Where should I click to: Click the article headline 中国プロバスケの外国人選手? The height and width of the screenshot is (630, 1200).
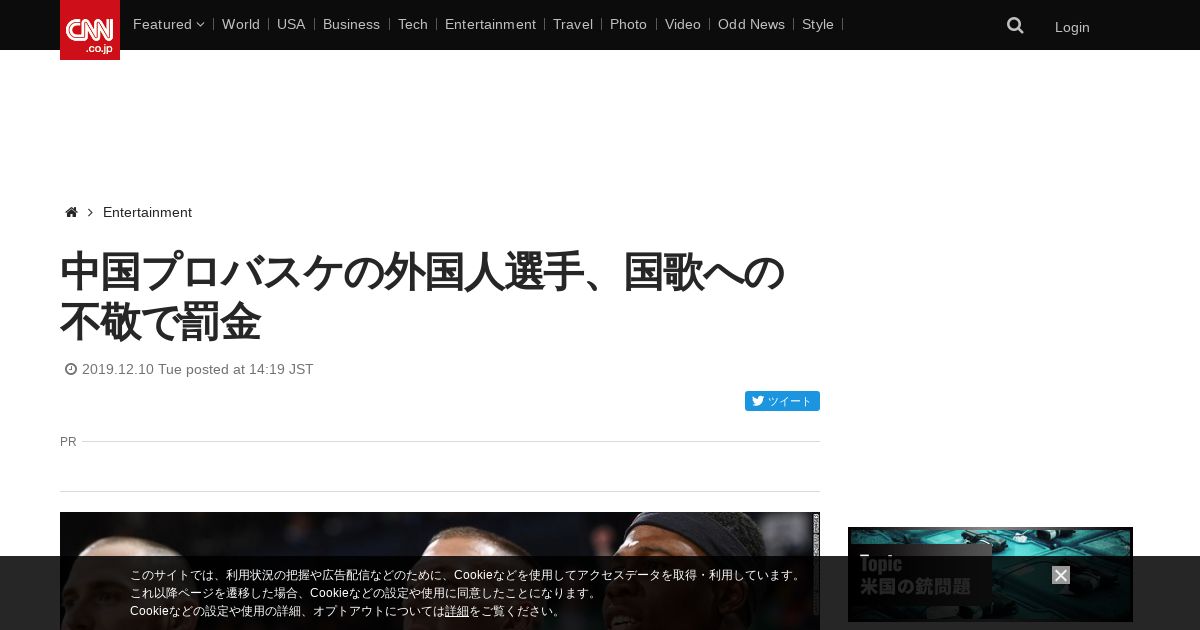click(422, 297)
